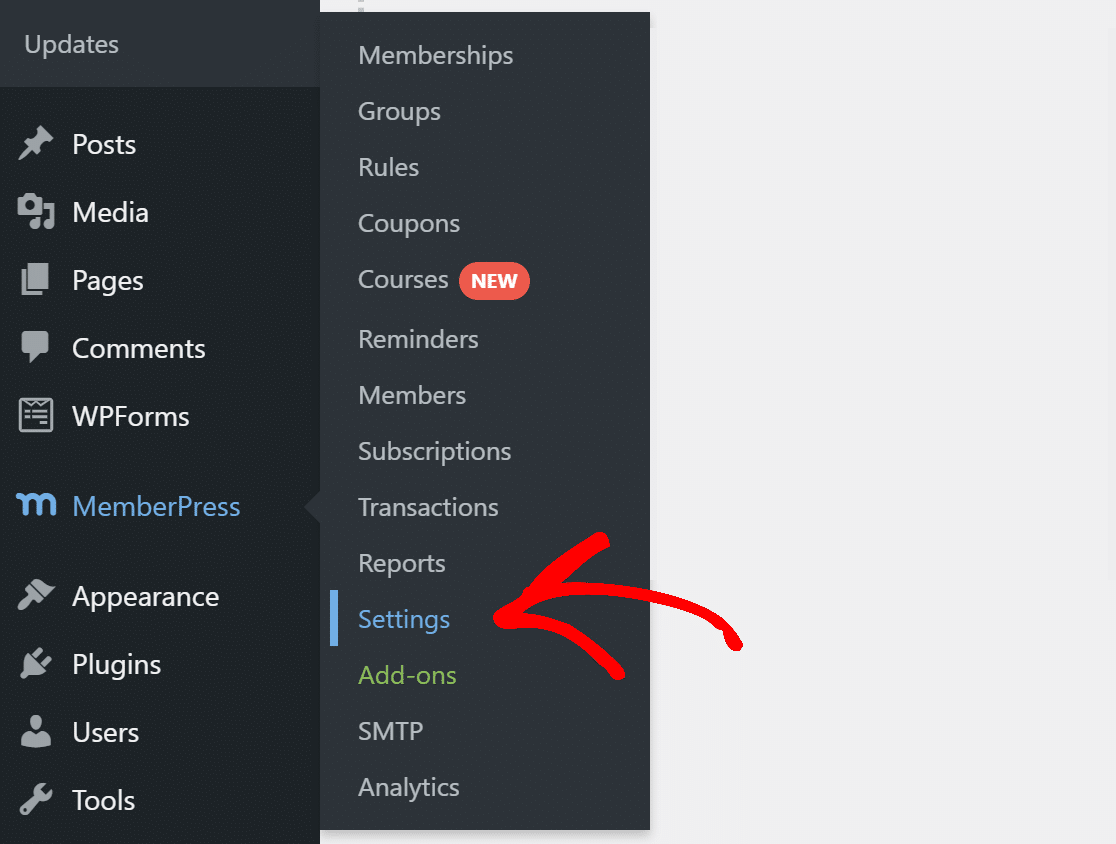Select the Pages icon
Viewport: 1116px width, 844px height.
tap(36, 280)
